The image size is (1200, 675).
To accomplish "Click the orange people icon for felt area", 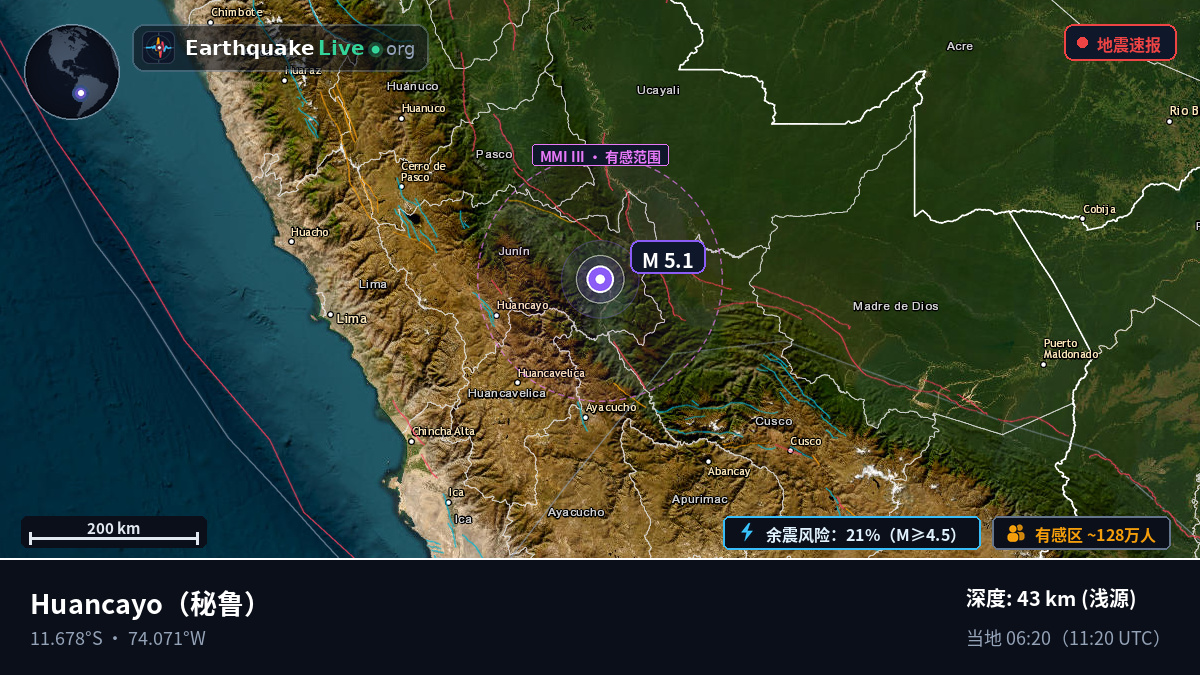I will tap(1016, 534).
